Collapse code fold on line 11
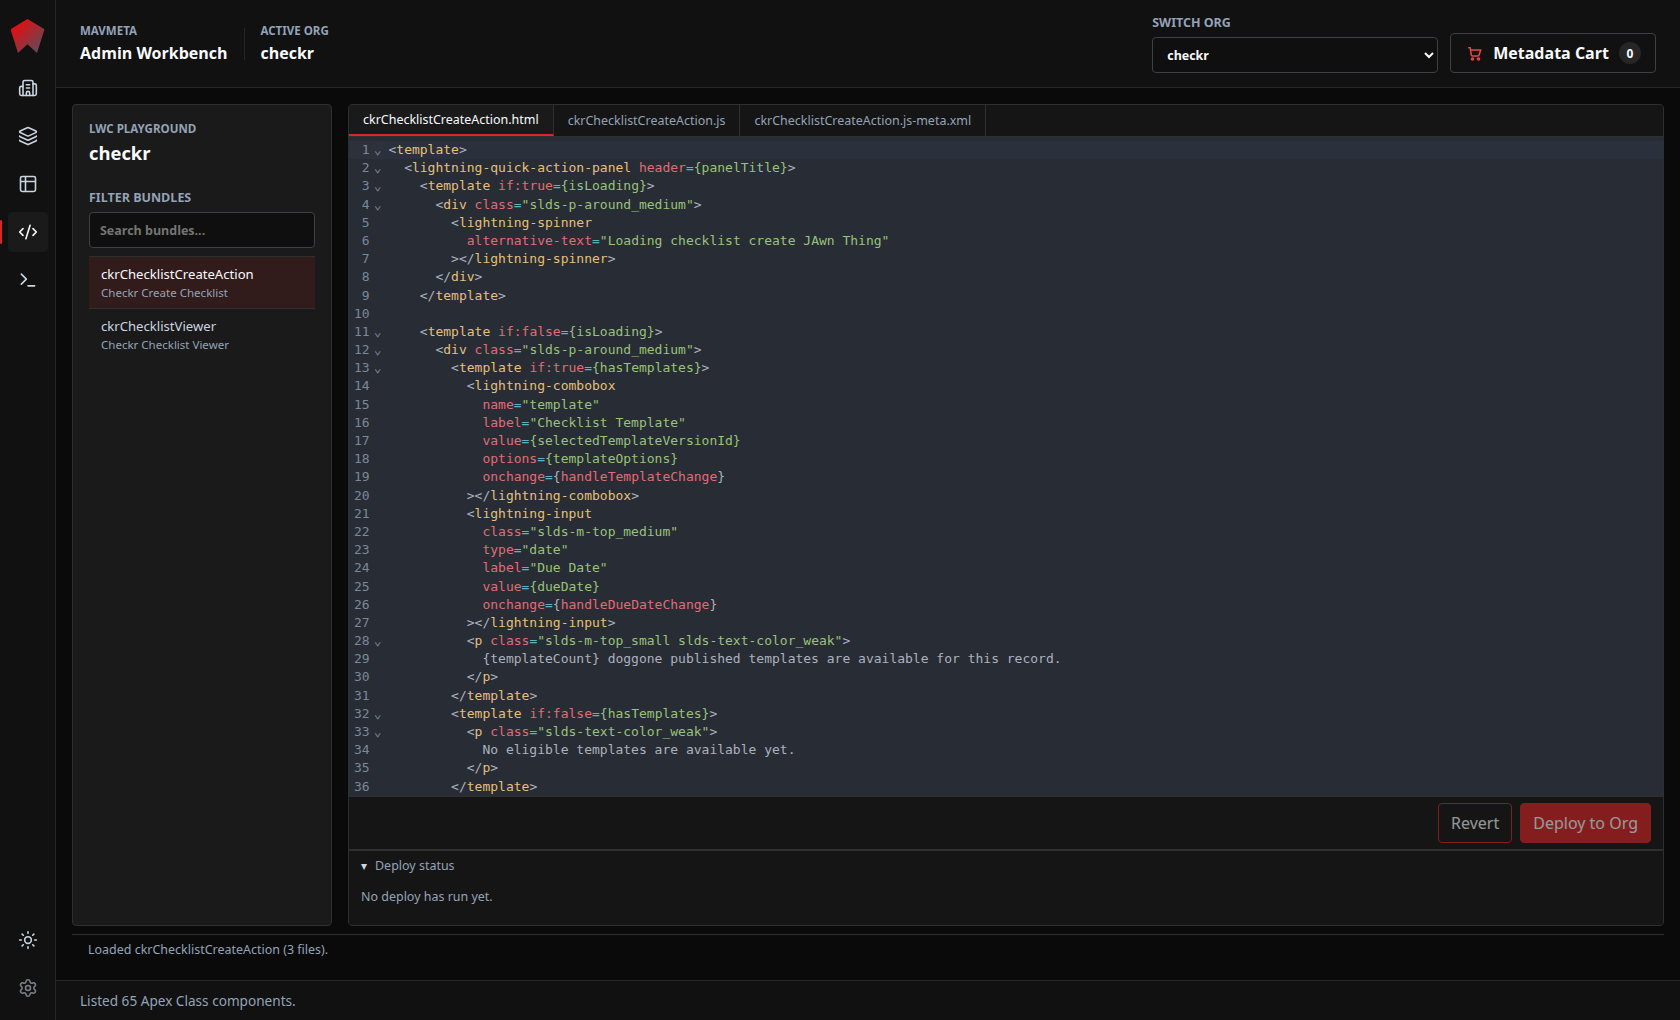 click(x=378, y=333)
